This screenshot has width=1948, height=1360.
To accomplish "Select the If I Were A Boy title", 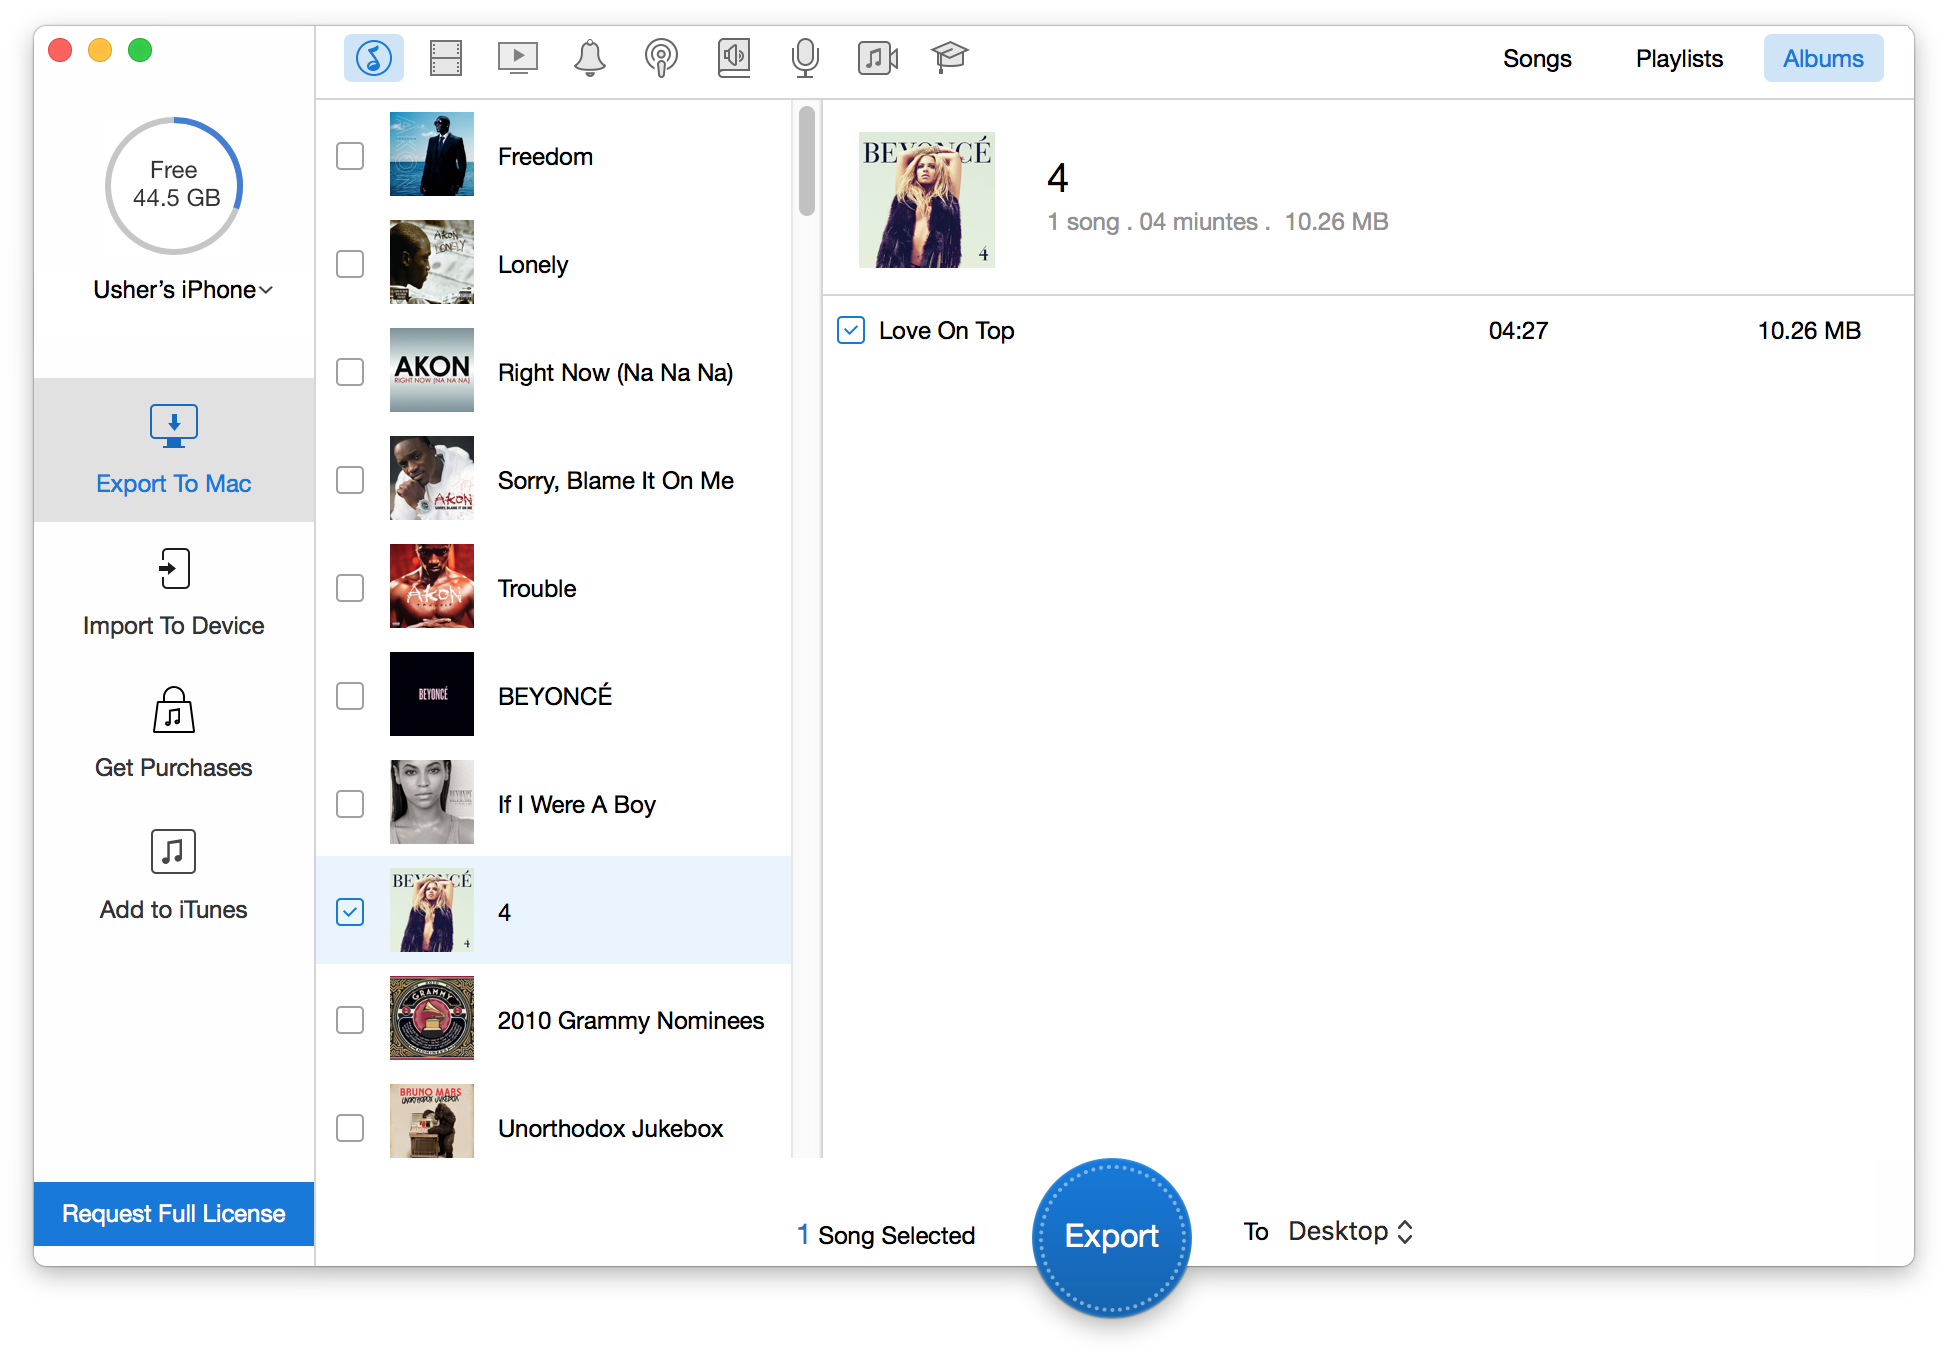I will (576, 805).
